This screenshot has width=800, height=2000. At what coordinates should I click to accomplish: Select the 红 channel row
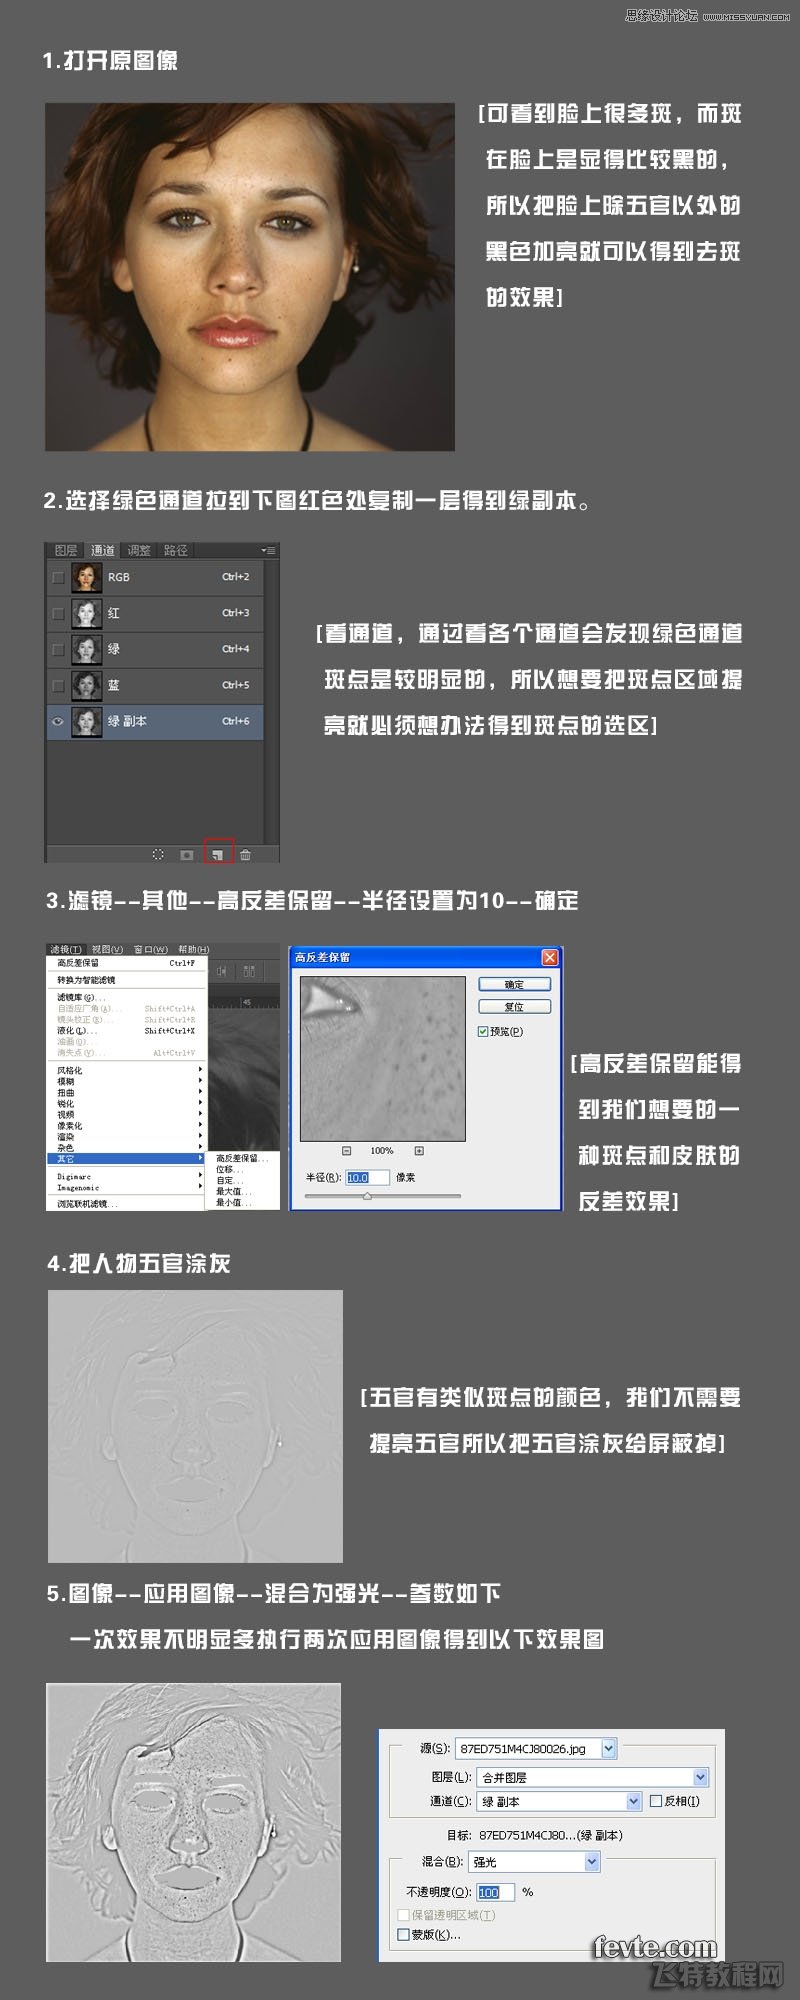(155, 613)
